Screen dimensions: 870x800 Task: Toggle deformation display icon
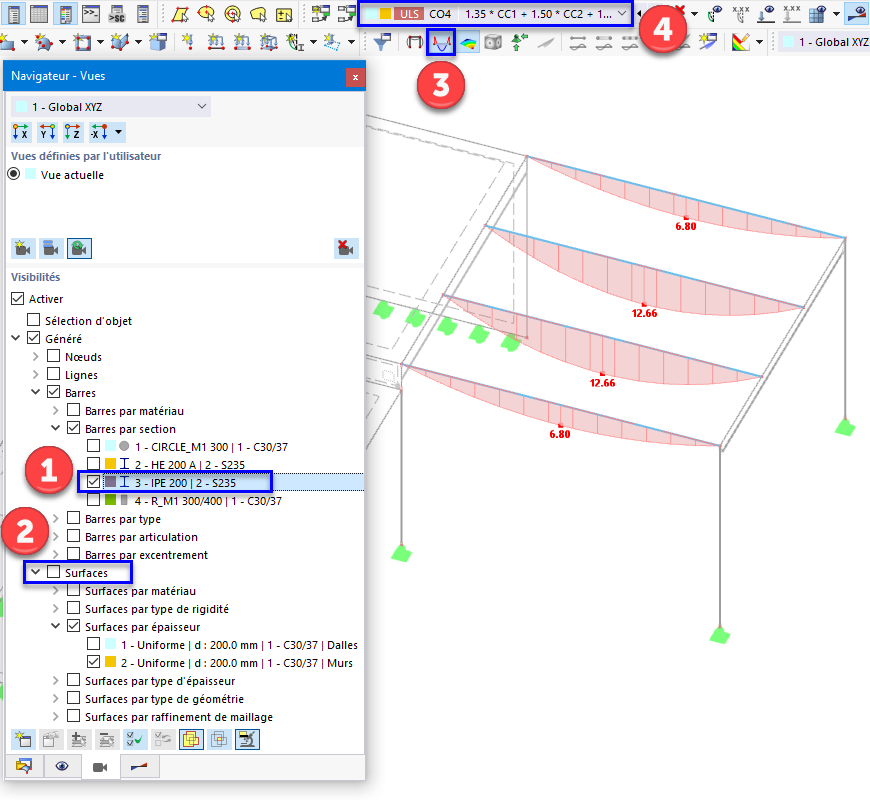point(414,42)
